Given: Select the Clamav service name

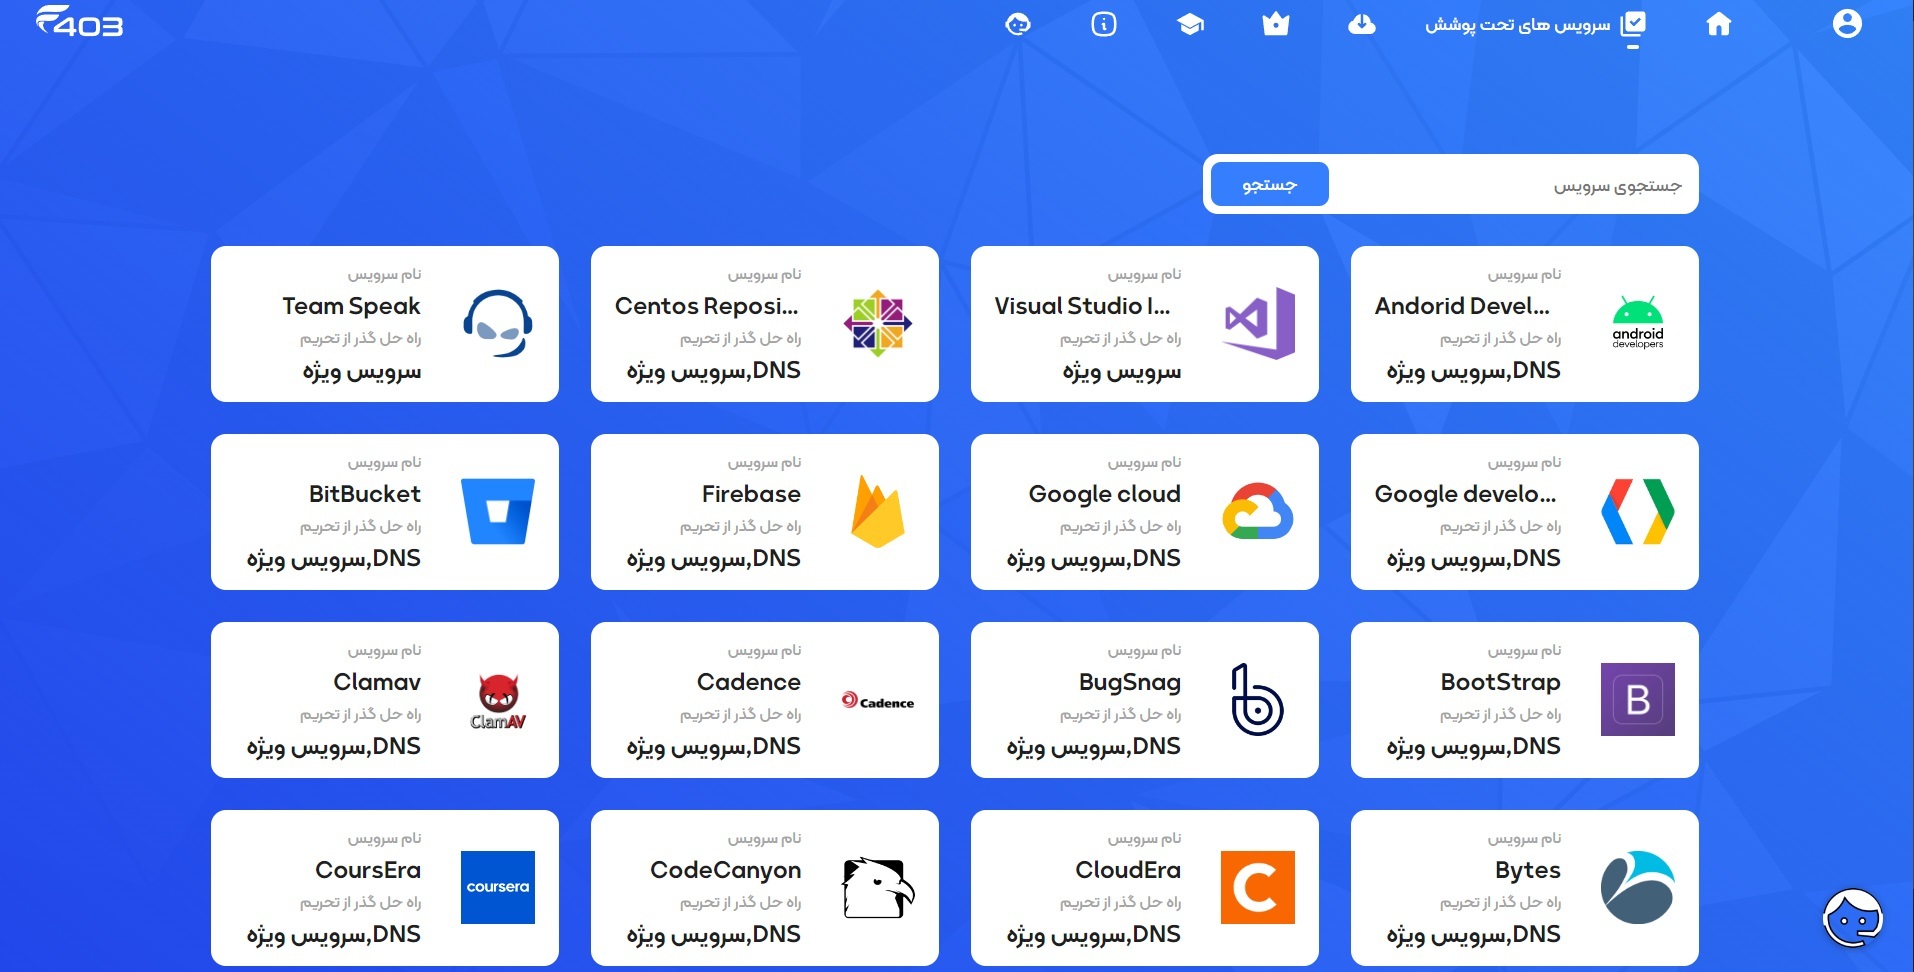Looking at the screenshot, I should [377, 682].
